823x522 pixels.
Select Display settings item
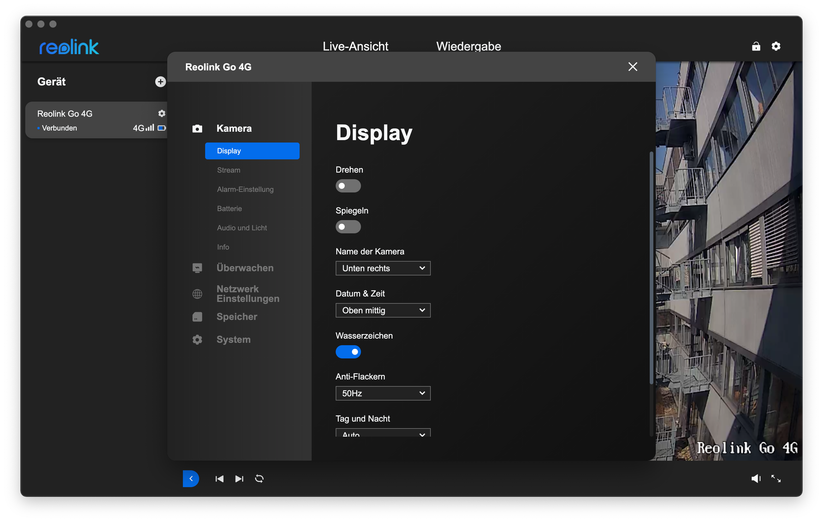(252, 151)
